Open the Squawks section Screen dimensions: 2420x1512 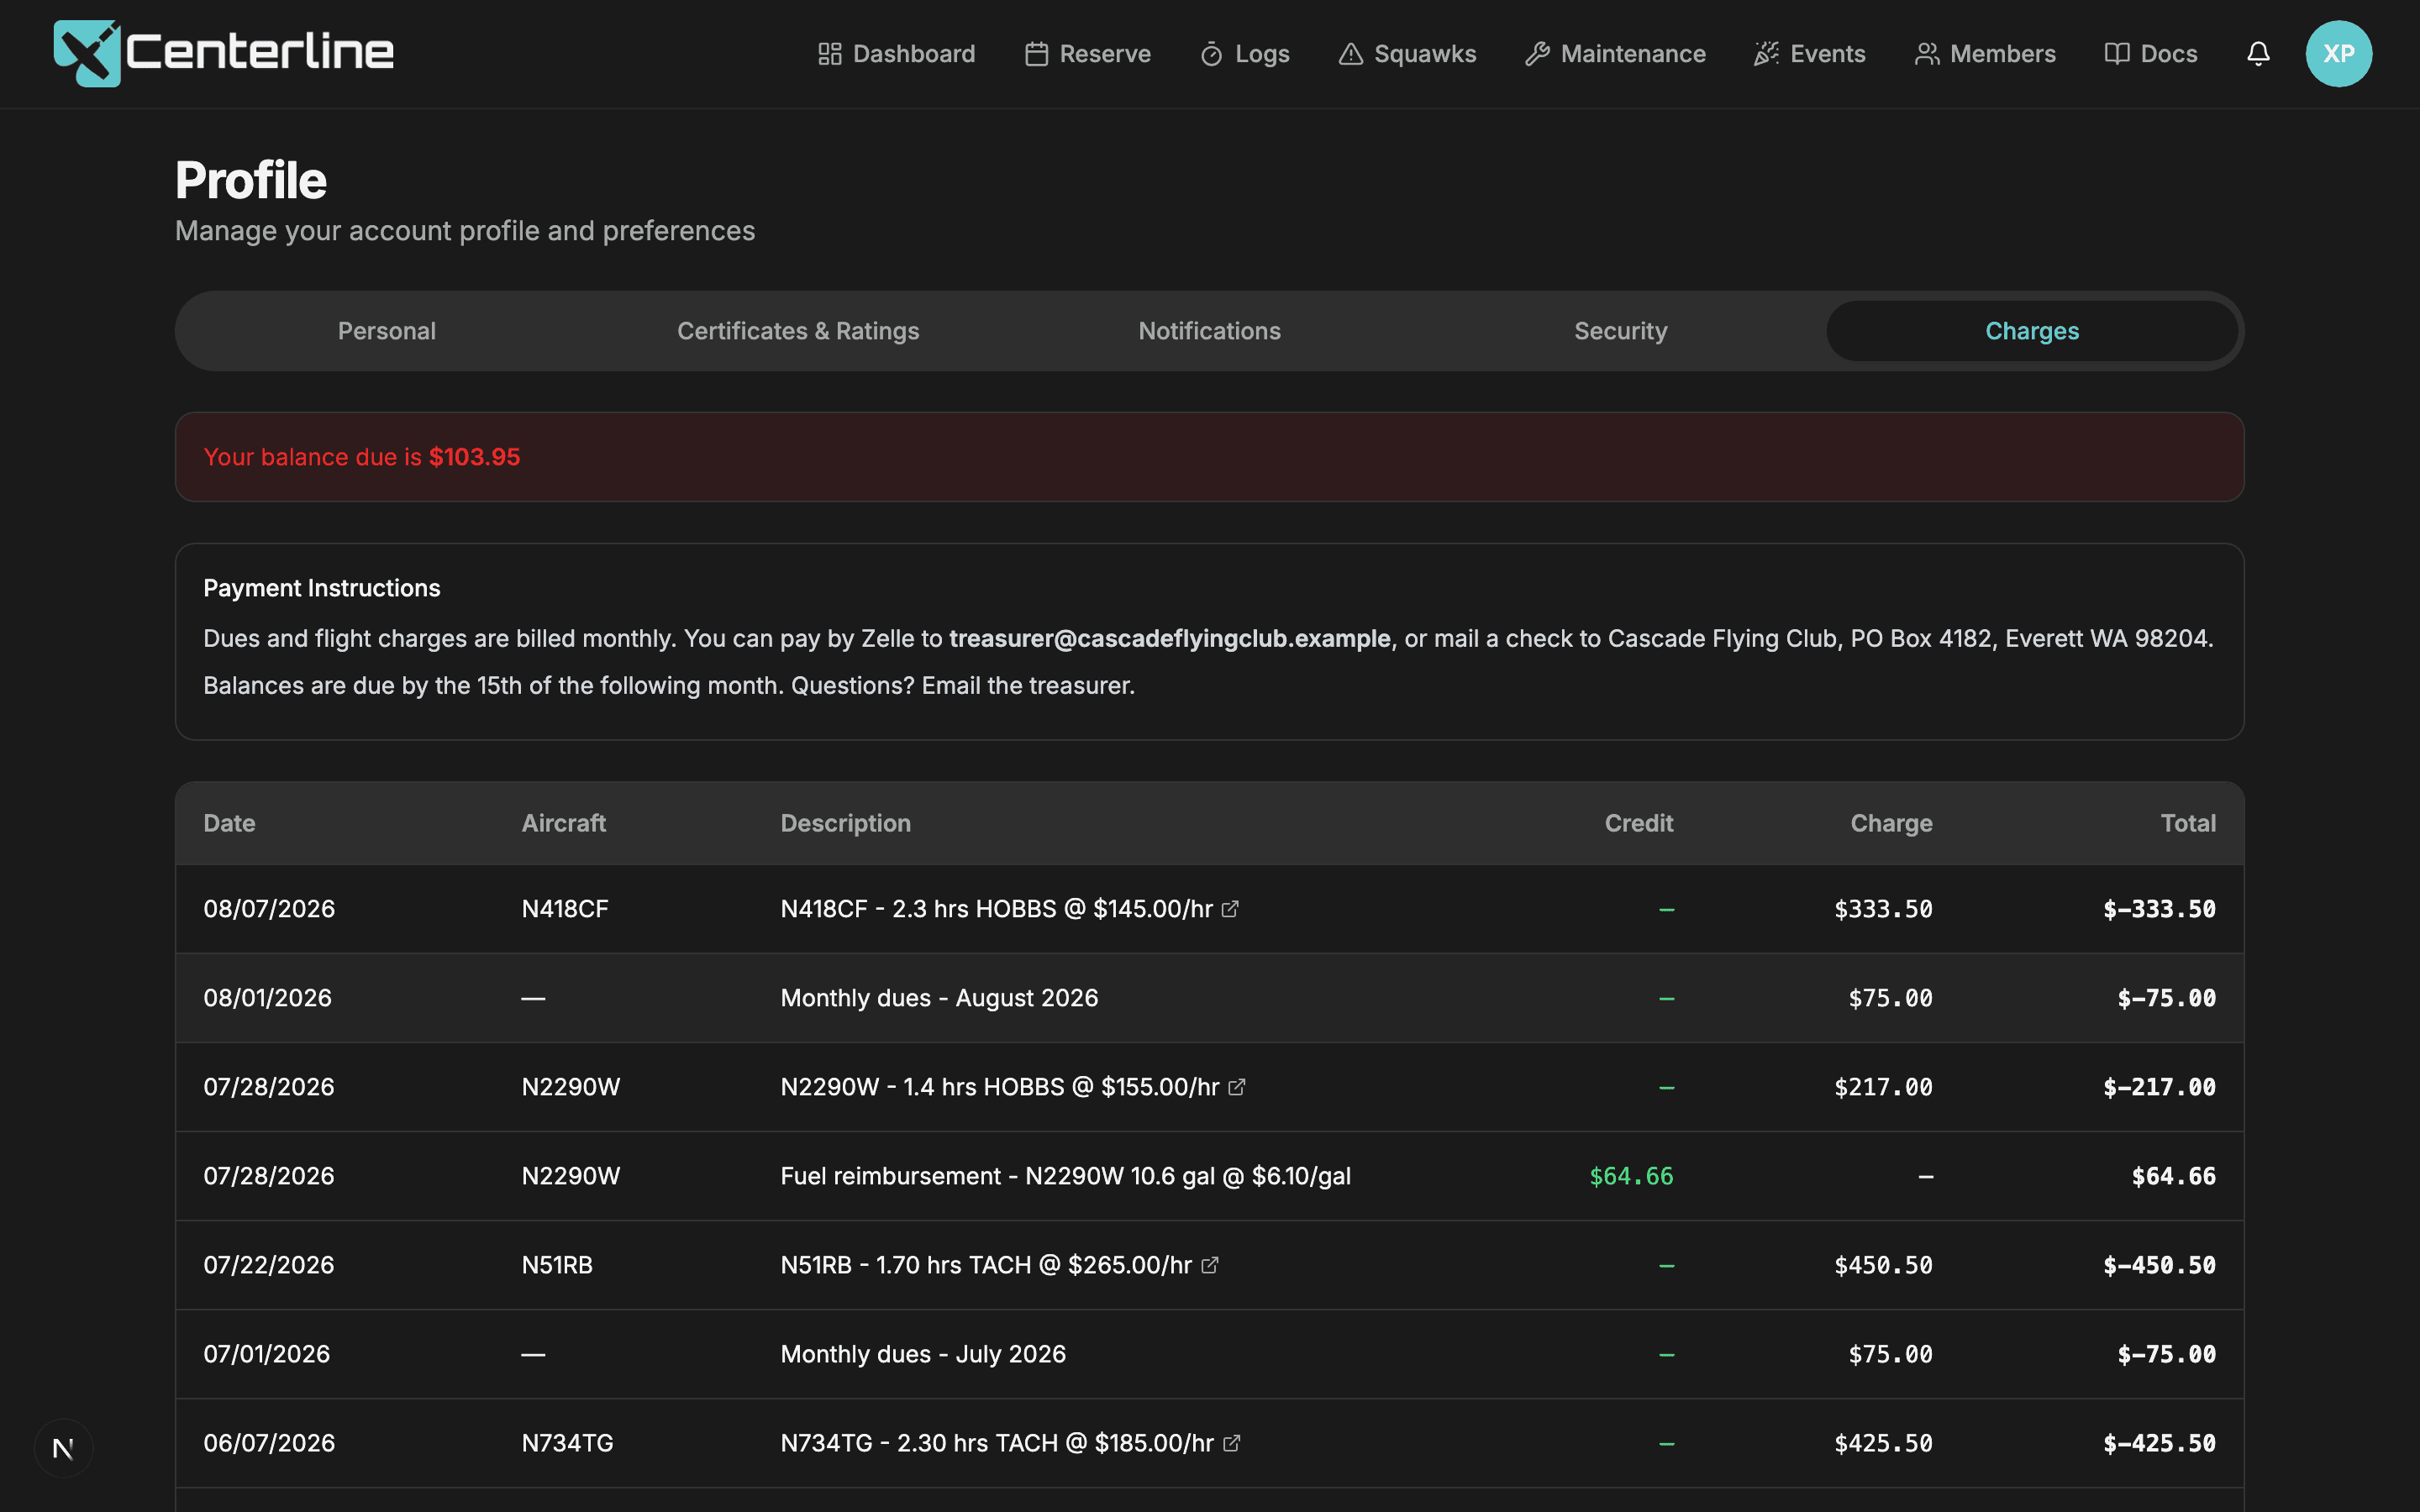click(x=1407, y=54)
